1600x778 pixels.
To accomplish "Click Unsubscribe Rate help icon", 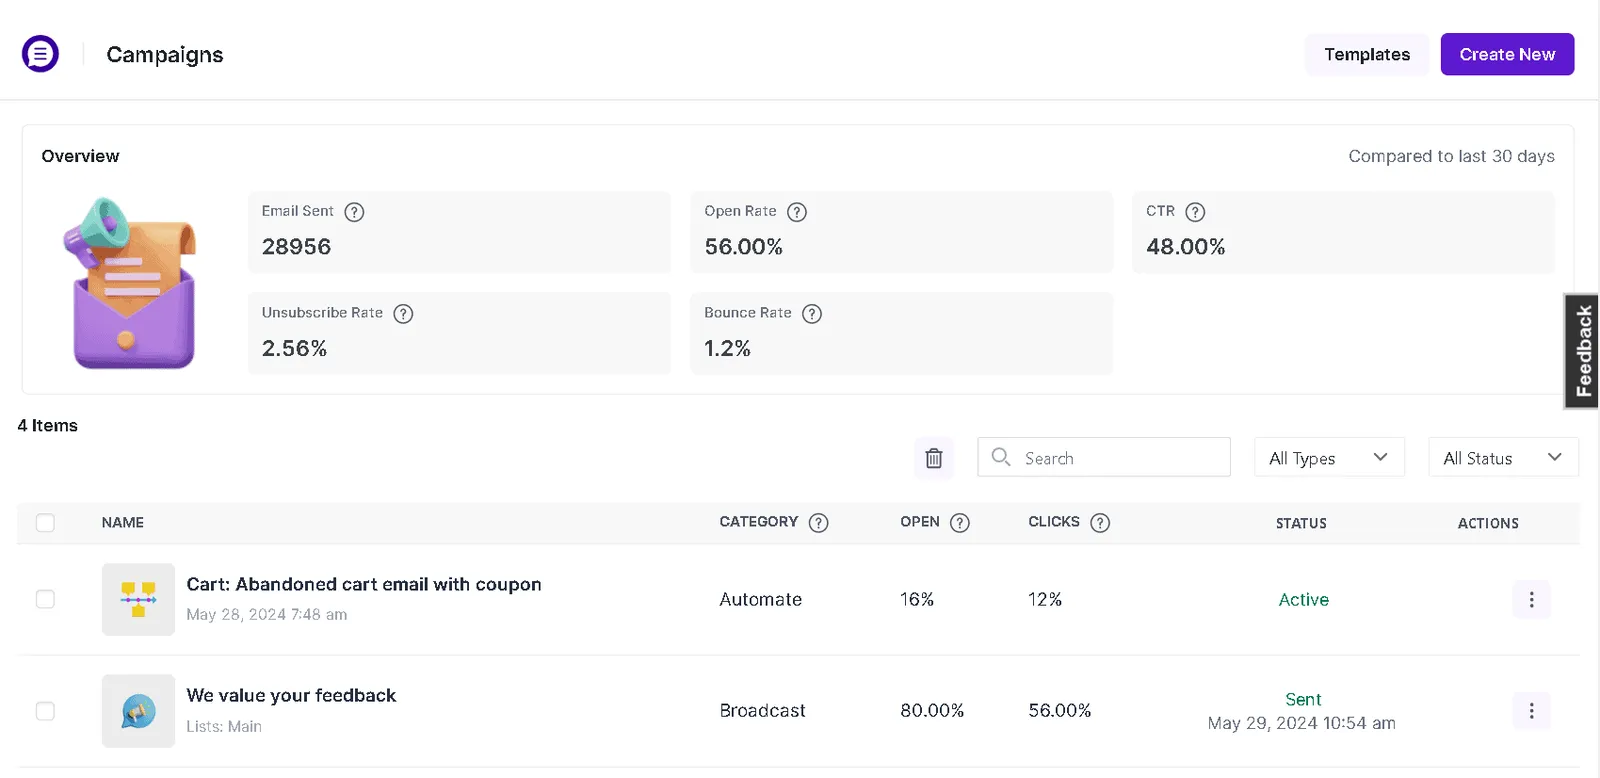I will (x=403, y=314).
